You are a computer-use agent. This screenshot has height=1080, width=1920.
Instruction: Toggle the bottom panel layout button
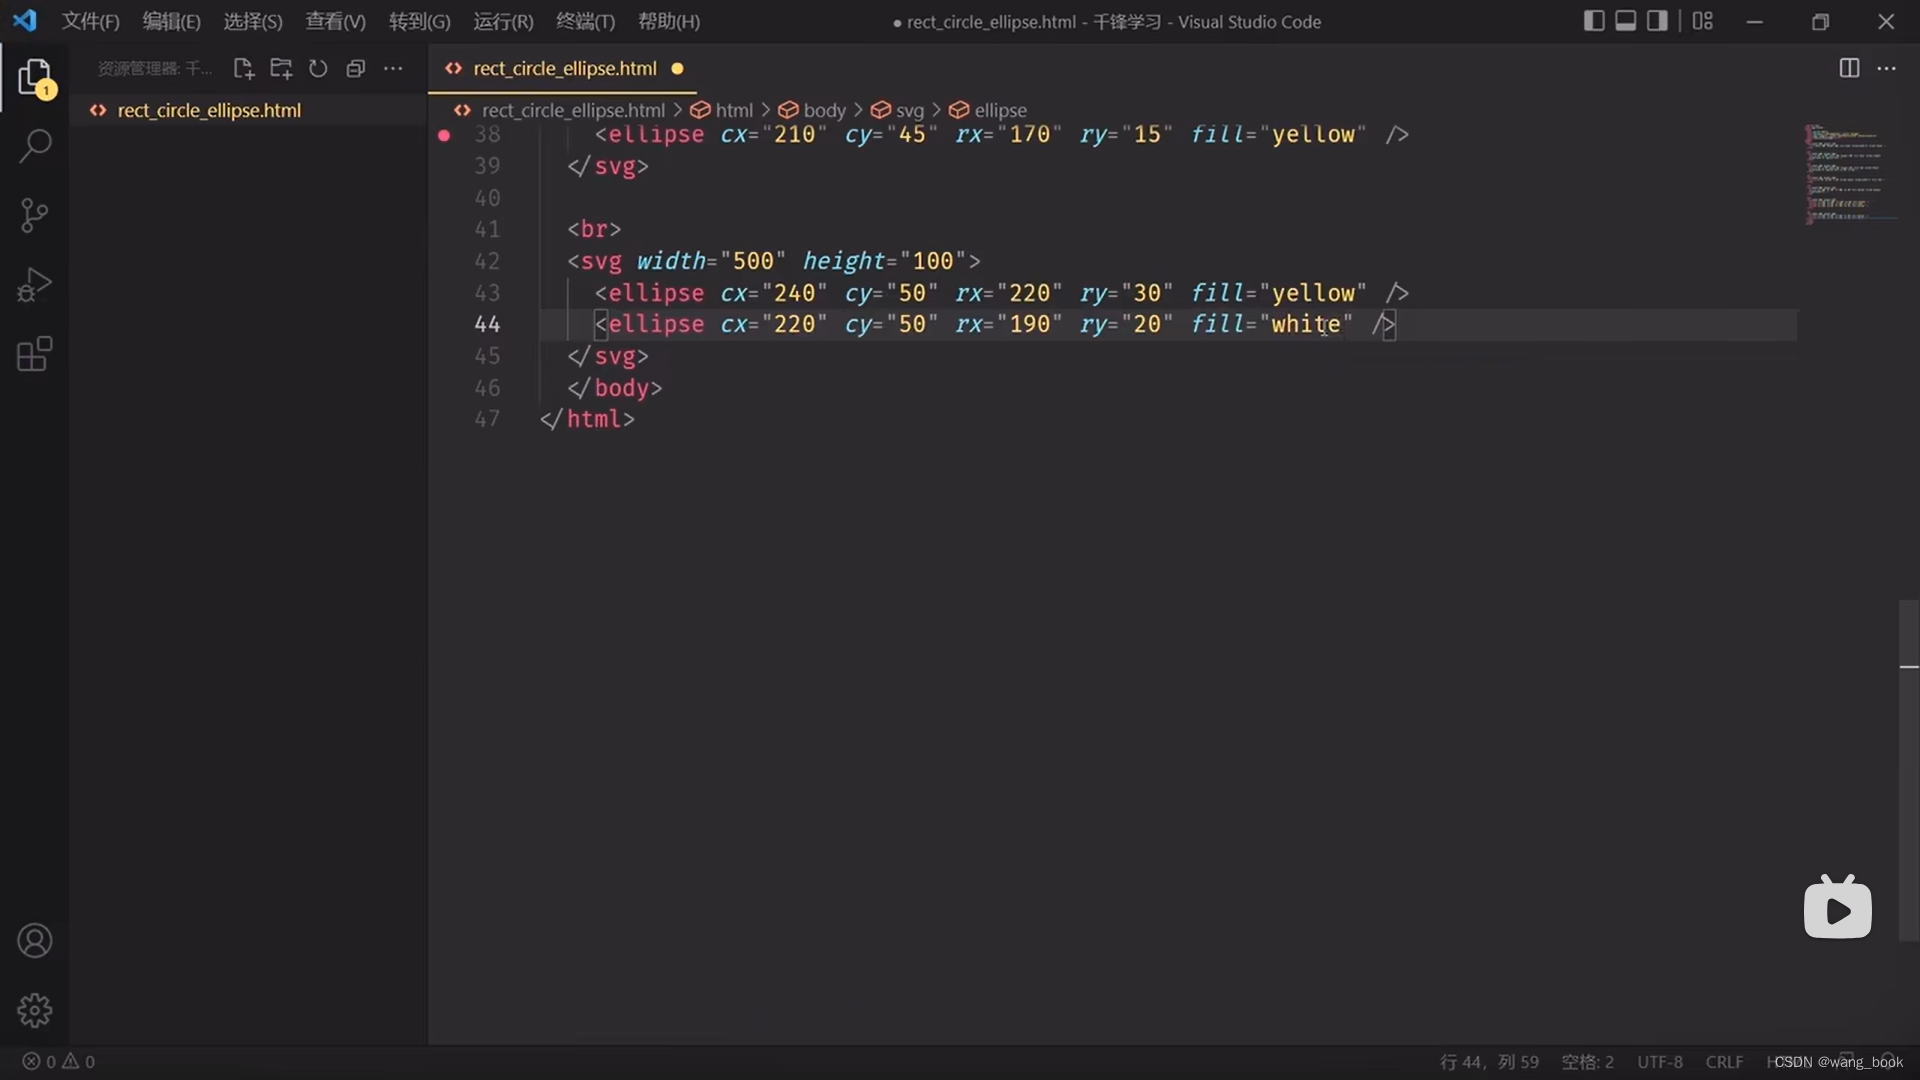point(1626,21)
